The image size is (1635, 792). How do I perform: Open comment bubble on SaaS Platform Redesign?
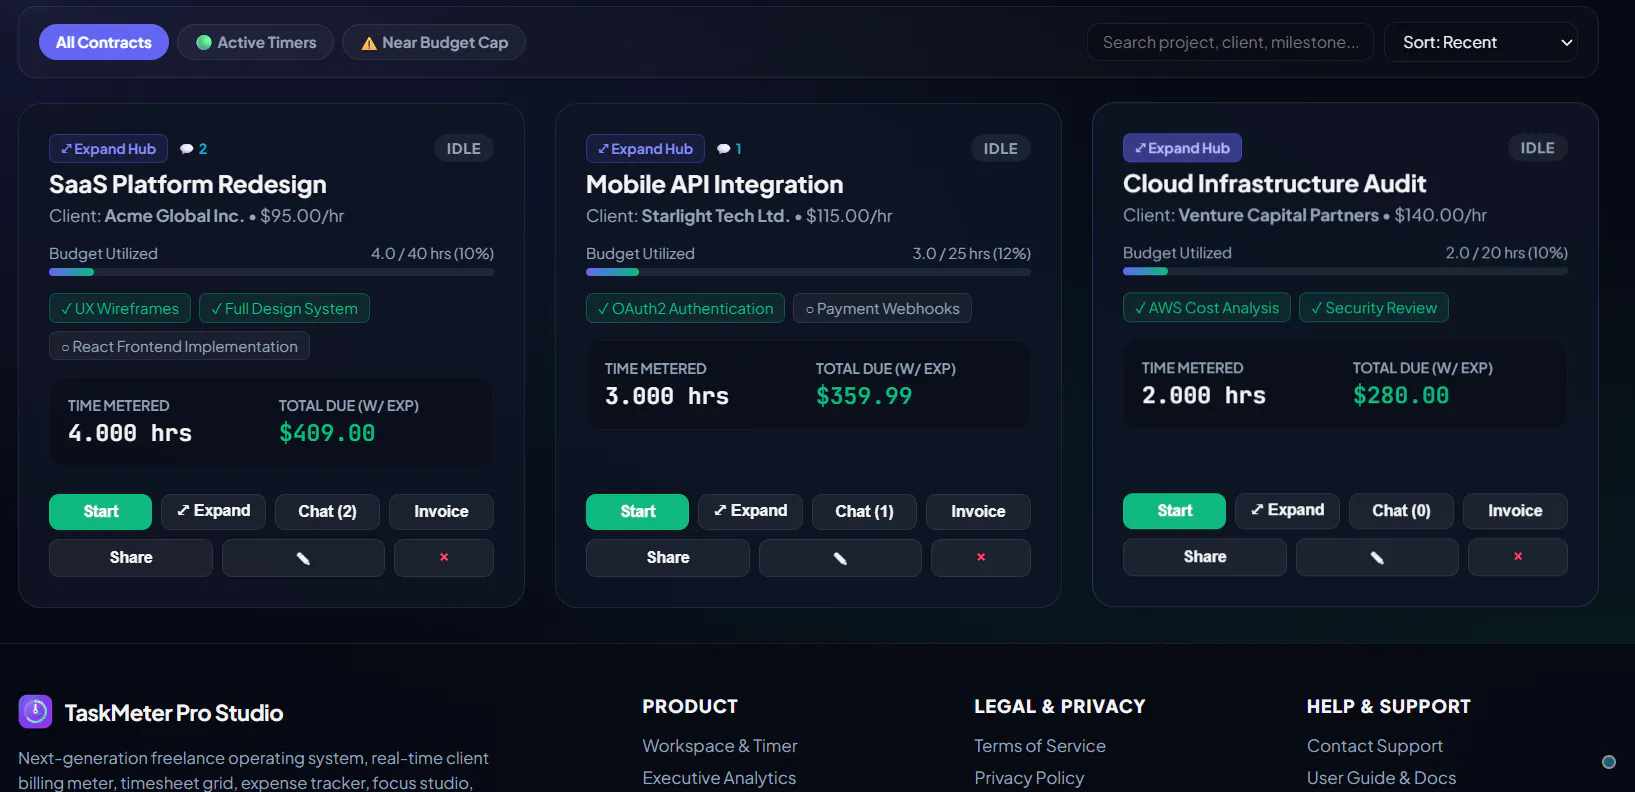coord(193,149)
